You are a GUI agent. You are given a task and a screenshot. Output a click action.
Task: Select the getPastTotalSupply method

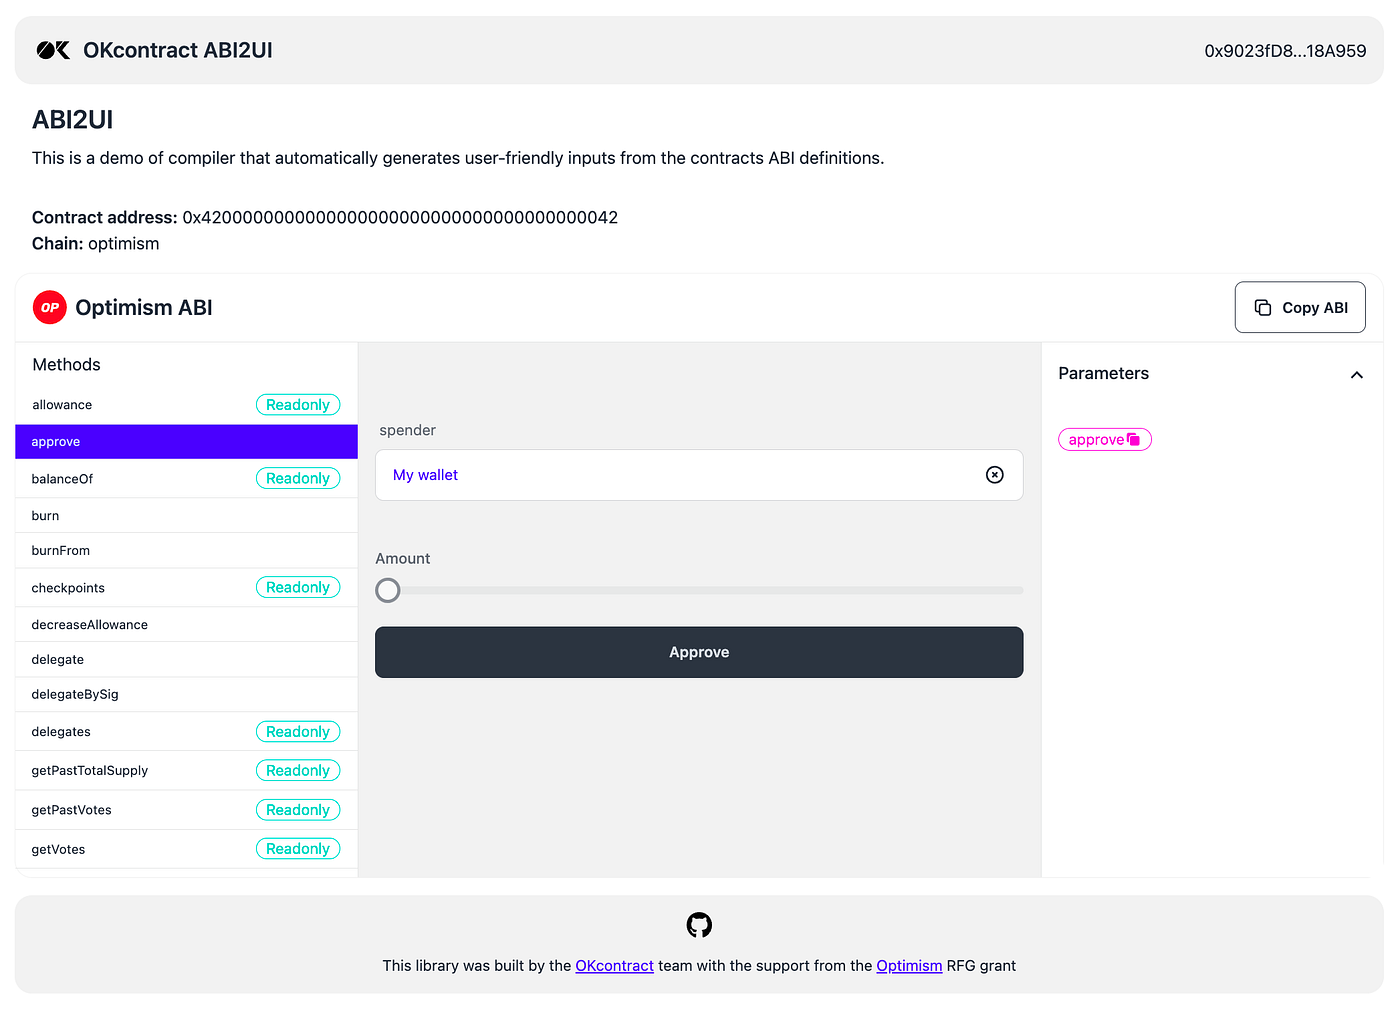point(186,771)
